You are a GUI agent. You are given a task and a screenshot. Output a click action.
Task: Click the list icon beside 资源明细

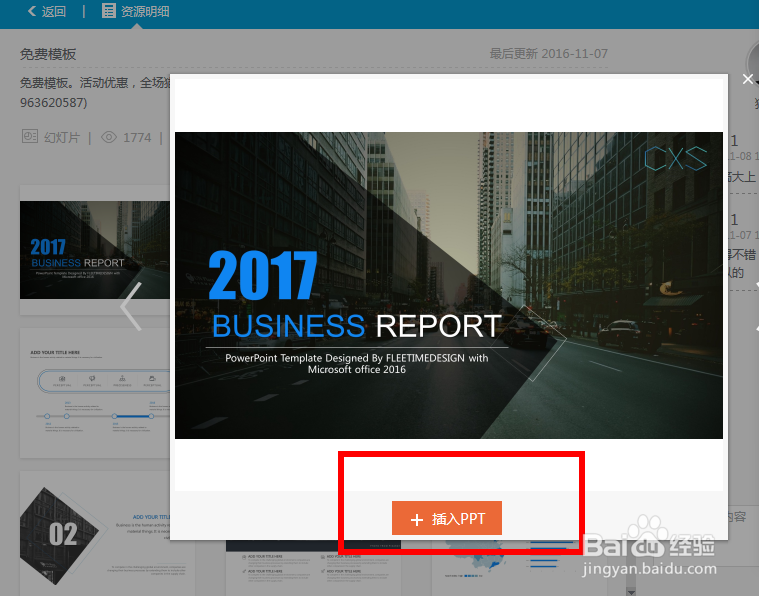(x=108, y=11)
